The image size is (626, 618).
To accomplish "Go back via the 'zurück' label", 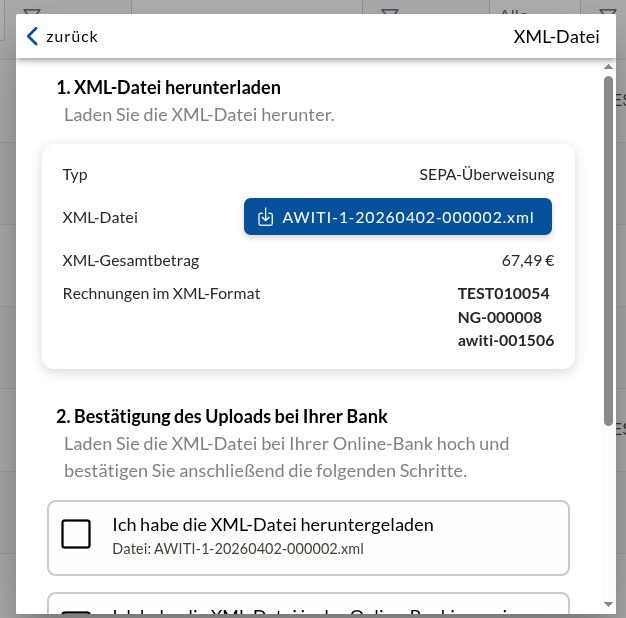I will [x=72, y=37].
